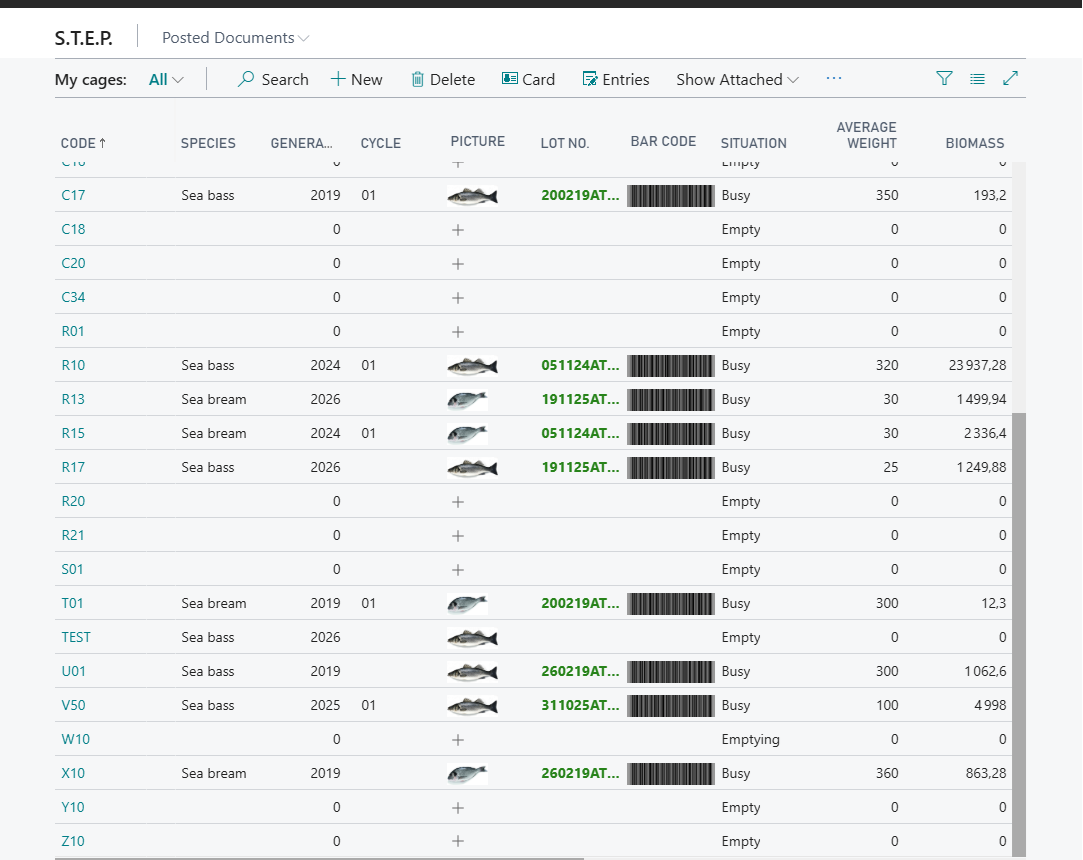Click the Search magnifier icon
Screen dimensions: 1083x860
click(246, 79)
